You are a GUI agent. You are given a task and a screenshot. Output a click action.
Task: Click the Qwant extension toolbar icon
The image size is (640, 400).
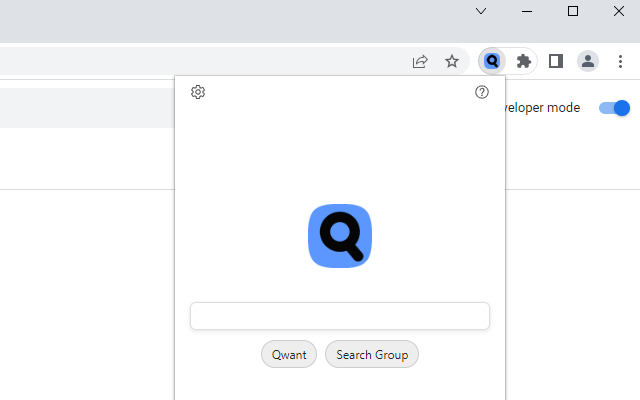(492, 61)
